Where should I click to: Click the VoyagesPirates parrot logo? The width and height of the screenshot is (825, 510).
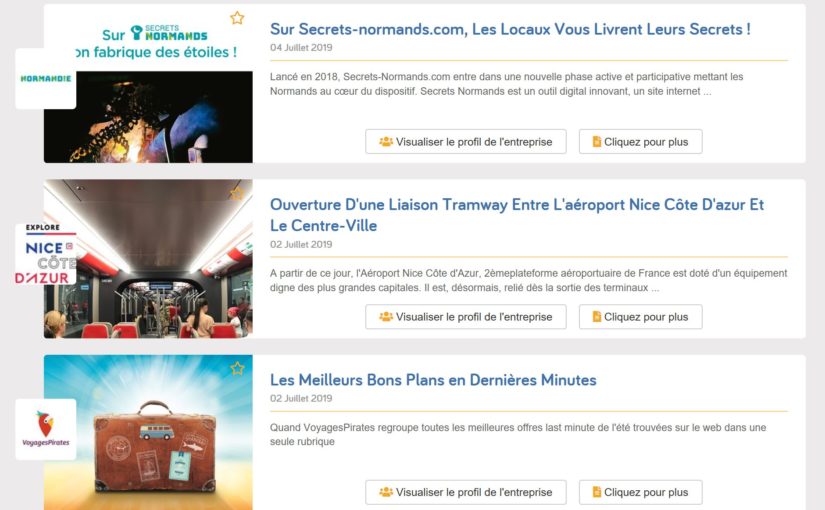pos(46,429)
